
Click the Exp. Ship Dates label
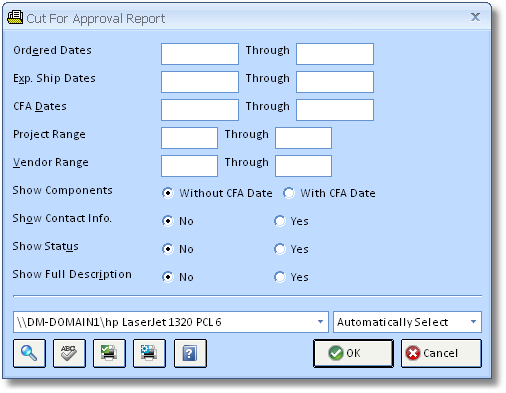pos(54,79)
